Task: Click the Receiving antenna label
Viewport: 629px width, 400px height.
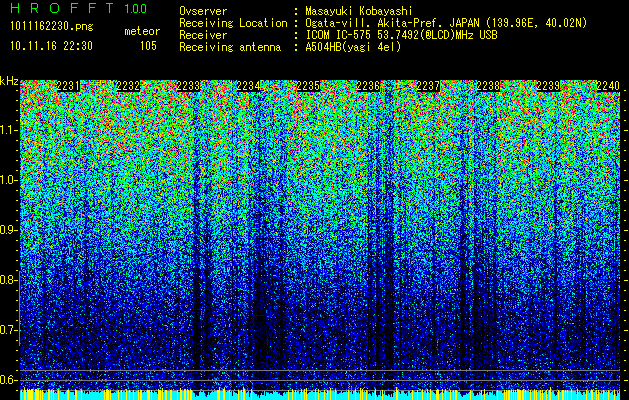Action: coord(230,47)
